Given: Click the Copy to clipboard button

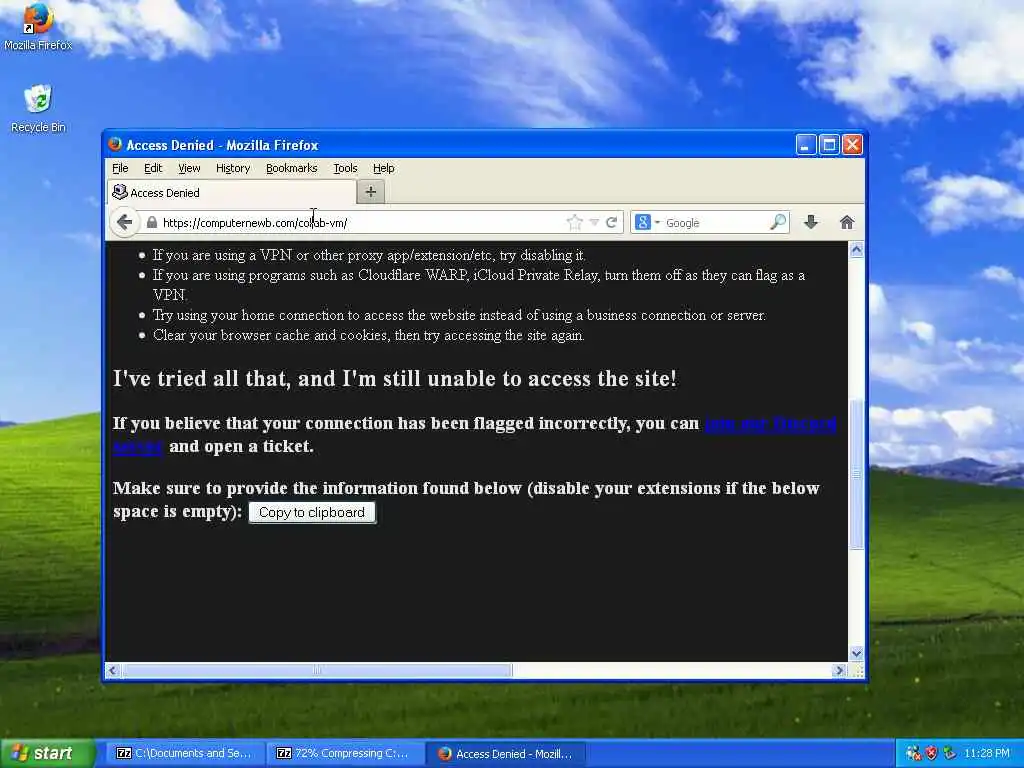Looking at the screenshot, I should tap(312, 513).
